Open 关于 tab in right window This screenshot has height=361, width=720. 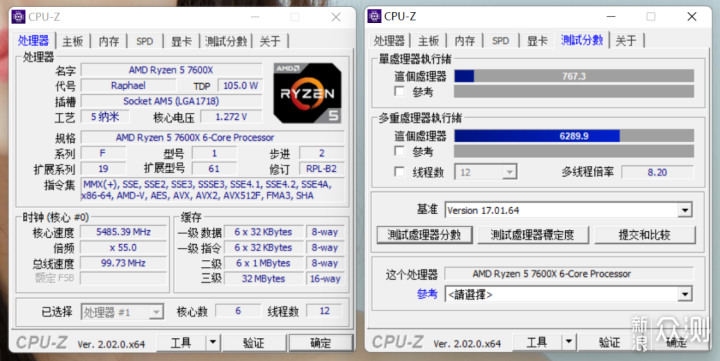click(626, 41)
